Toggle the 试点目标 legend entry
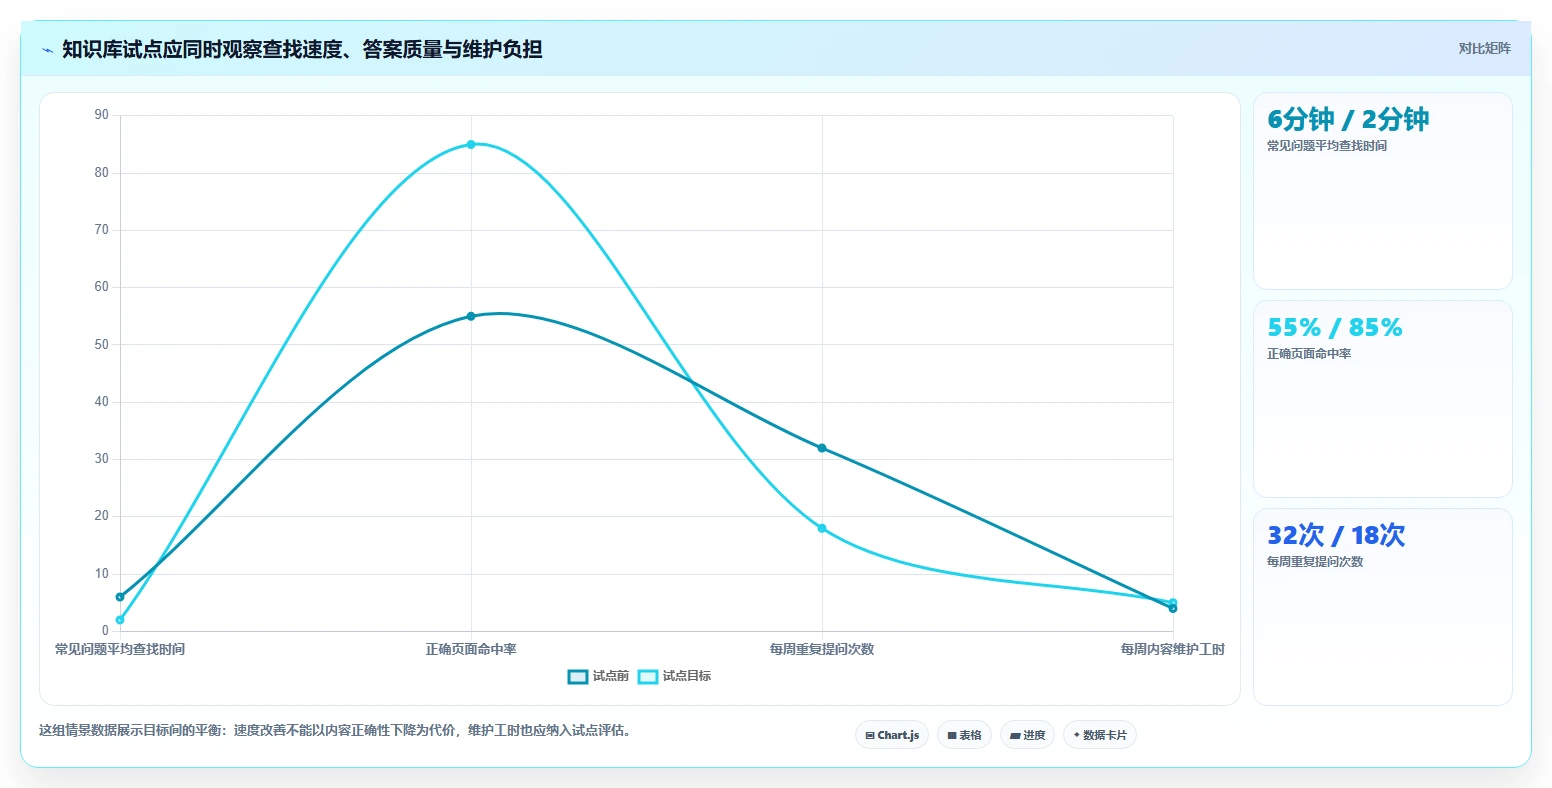1552x788 pixels. [x=674, y=676]
